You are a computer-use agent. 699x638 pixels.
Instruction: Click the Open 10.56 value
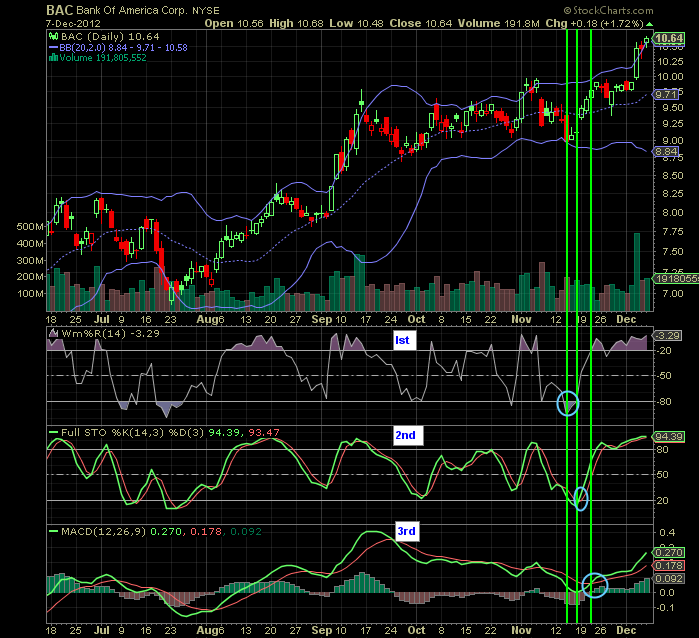[x=234, y=24]
